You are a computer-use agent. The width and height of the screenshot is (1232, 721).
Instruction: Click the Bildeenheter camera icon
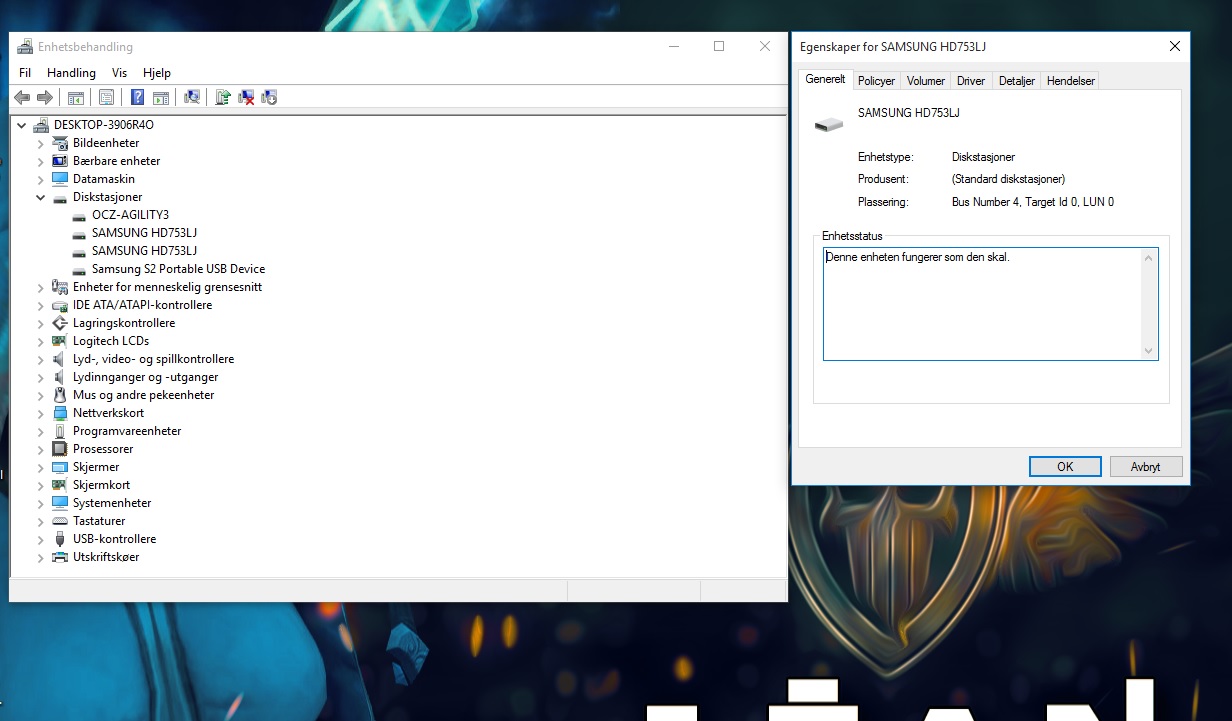coord(60,143)
